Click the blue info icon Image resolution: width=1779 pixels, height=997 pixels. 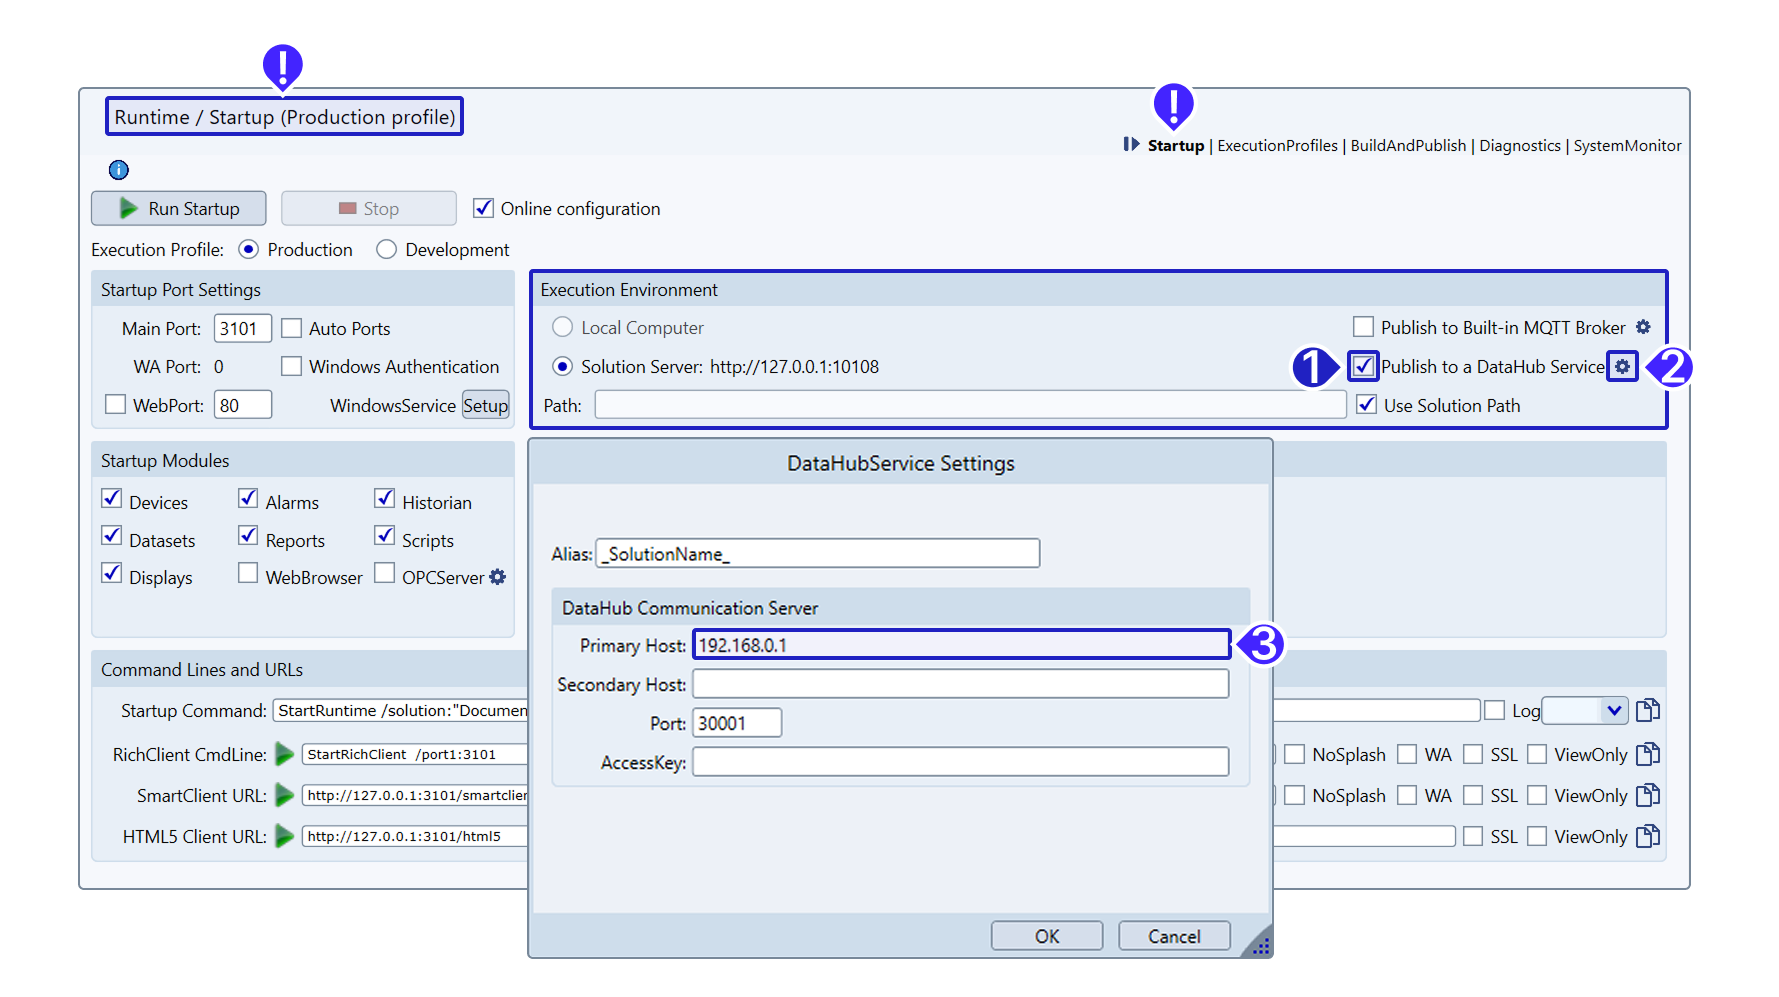118,170
